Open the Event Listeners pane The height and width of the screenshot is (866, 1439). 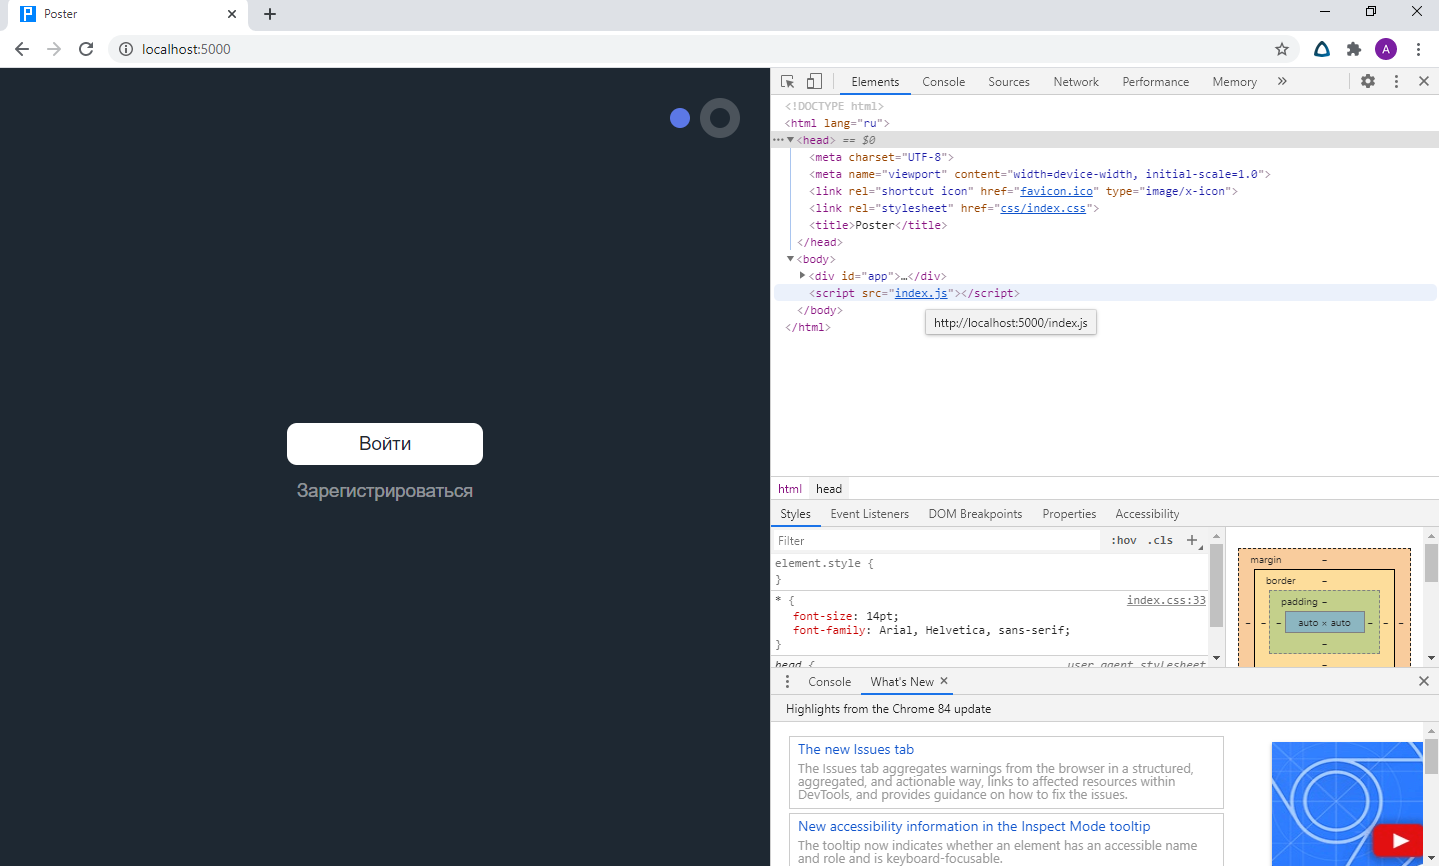click(x=870, y=514)
